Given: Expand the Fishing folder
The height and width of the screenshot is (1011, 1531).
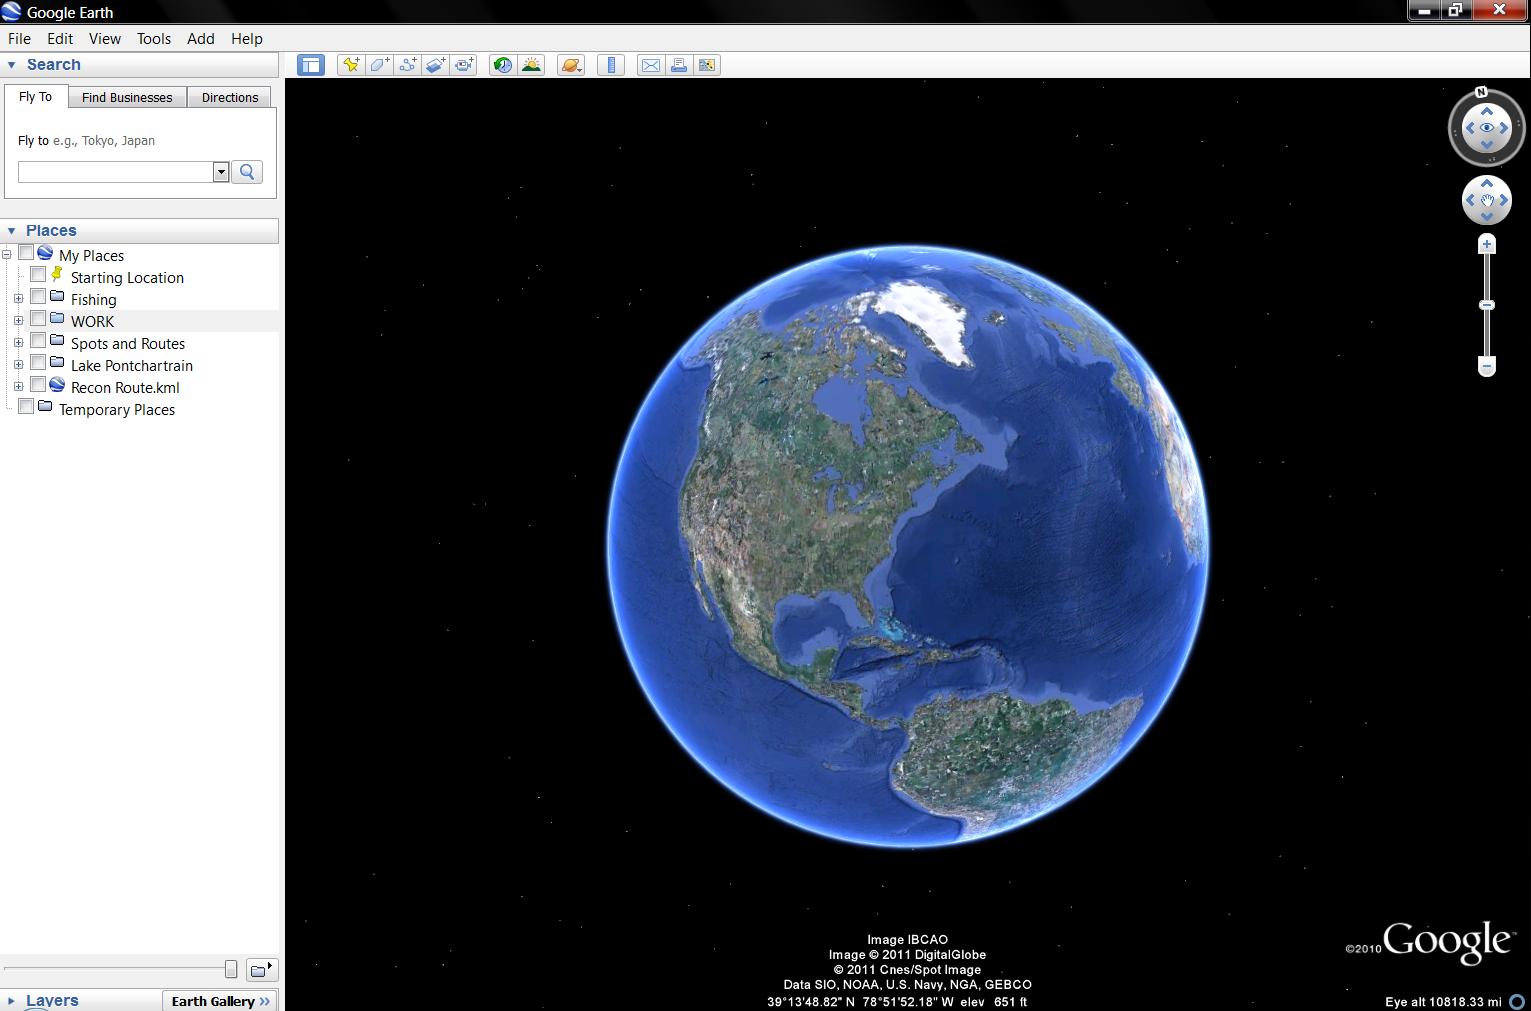Looking at the screenshot, I should click(x=18, y=299).
